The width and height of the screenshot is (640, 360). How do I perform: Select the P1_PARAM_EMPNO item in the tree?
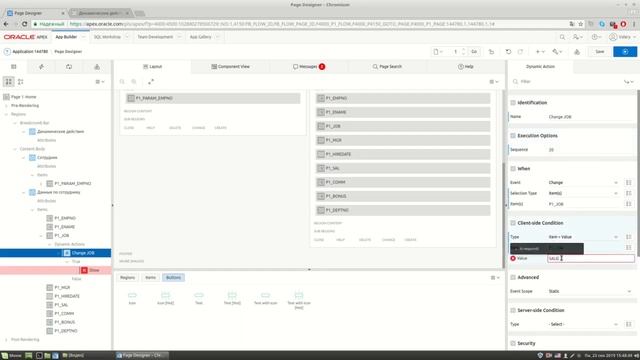tap(73, 183)
